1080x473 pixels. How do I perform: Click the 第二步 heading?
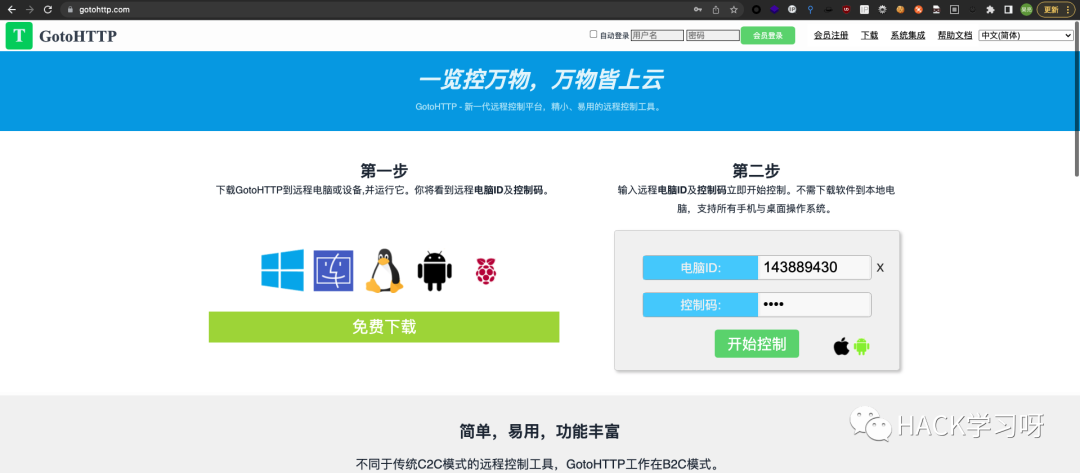point(756,171)
